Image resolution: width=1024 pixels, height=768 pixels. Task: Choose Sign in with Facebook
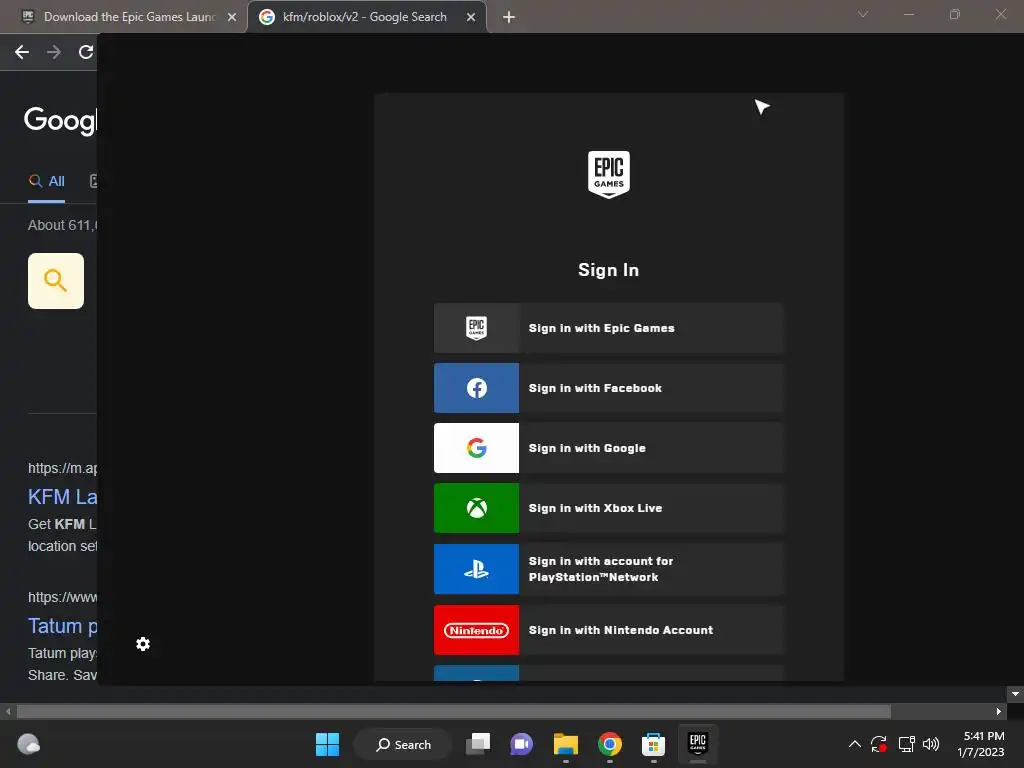click(x=608, y=388)
